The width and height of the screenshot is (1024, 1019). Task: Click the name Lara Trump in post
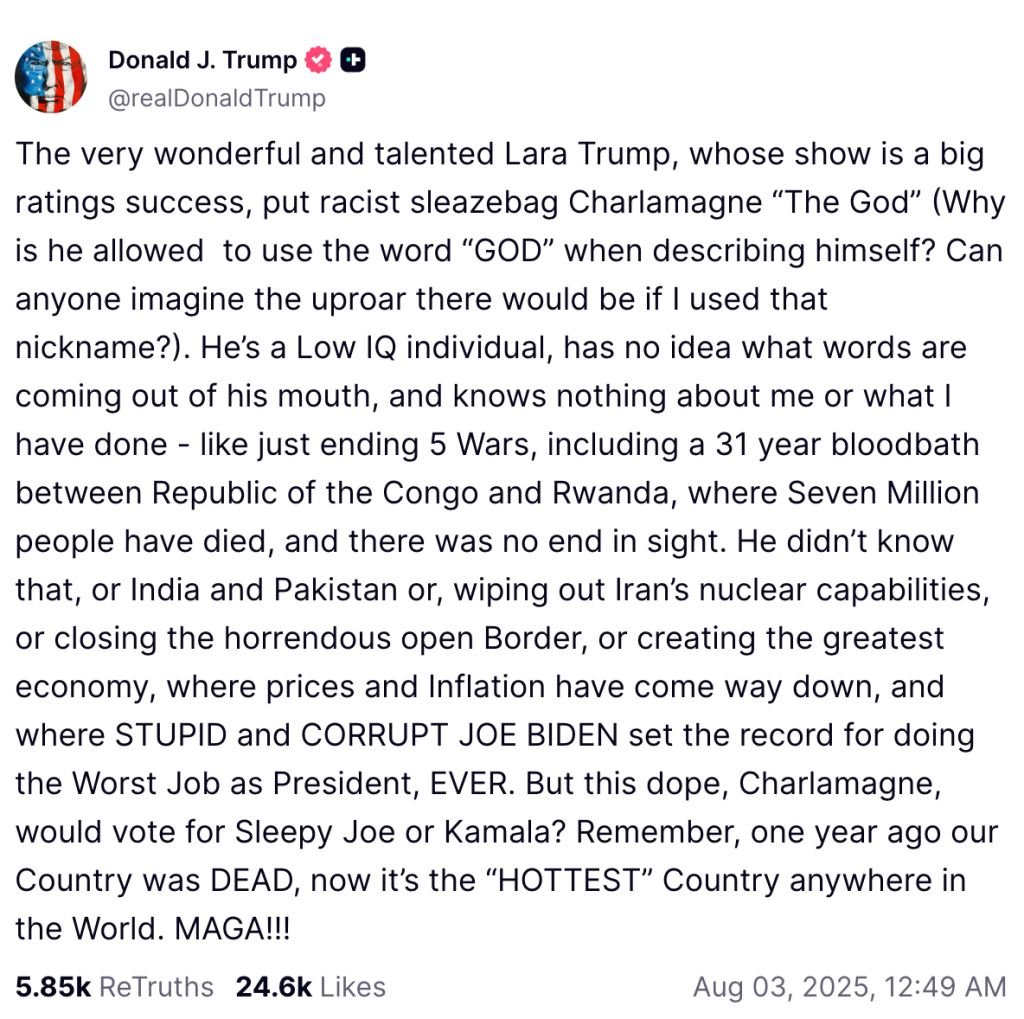(591, 155)
